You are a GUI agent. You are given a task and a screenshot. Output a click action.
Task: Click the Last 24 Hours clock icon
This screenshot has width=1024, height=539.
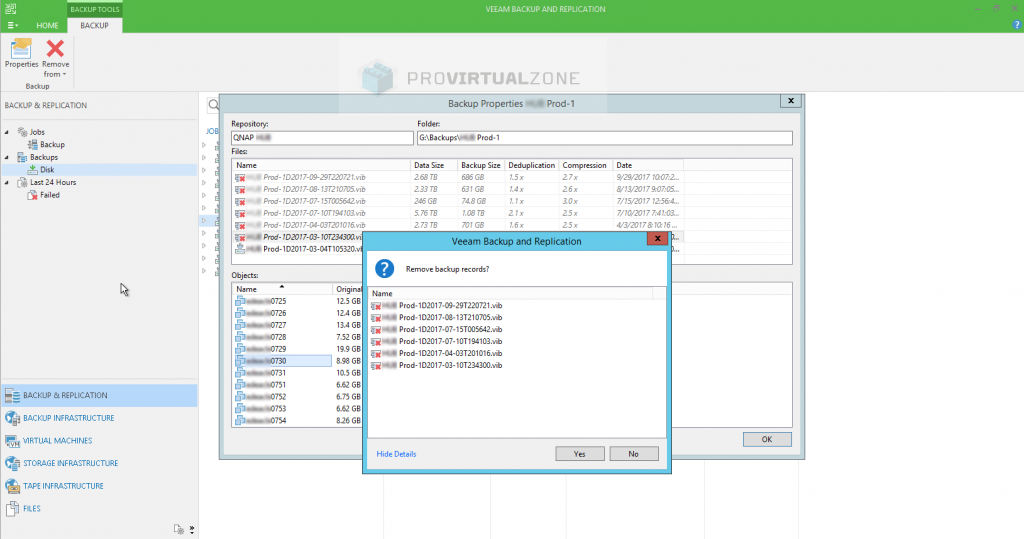(22, 183)
